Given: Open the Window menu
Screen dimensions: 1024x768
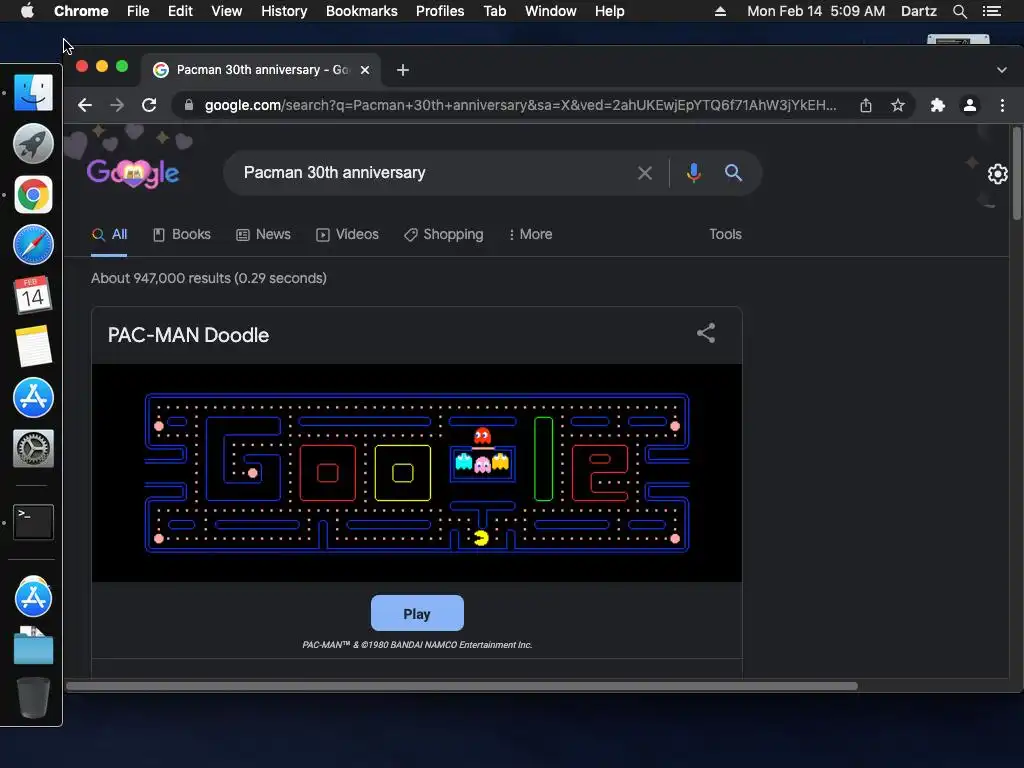Looking at the screenshot, I should tap(551, 11).
